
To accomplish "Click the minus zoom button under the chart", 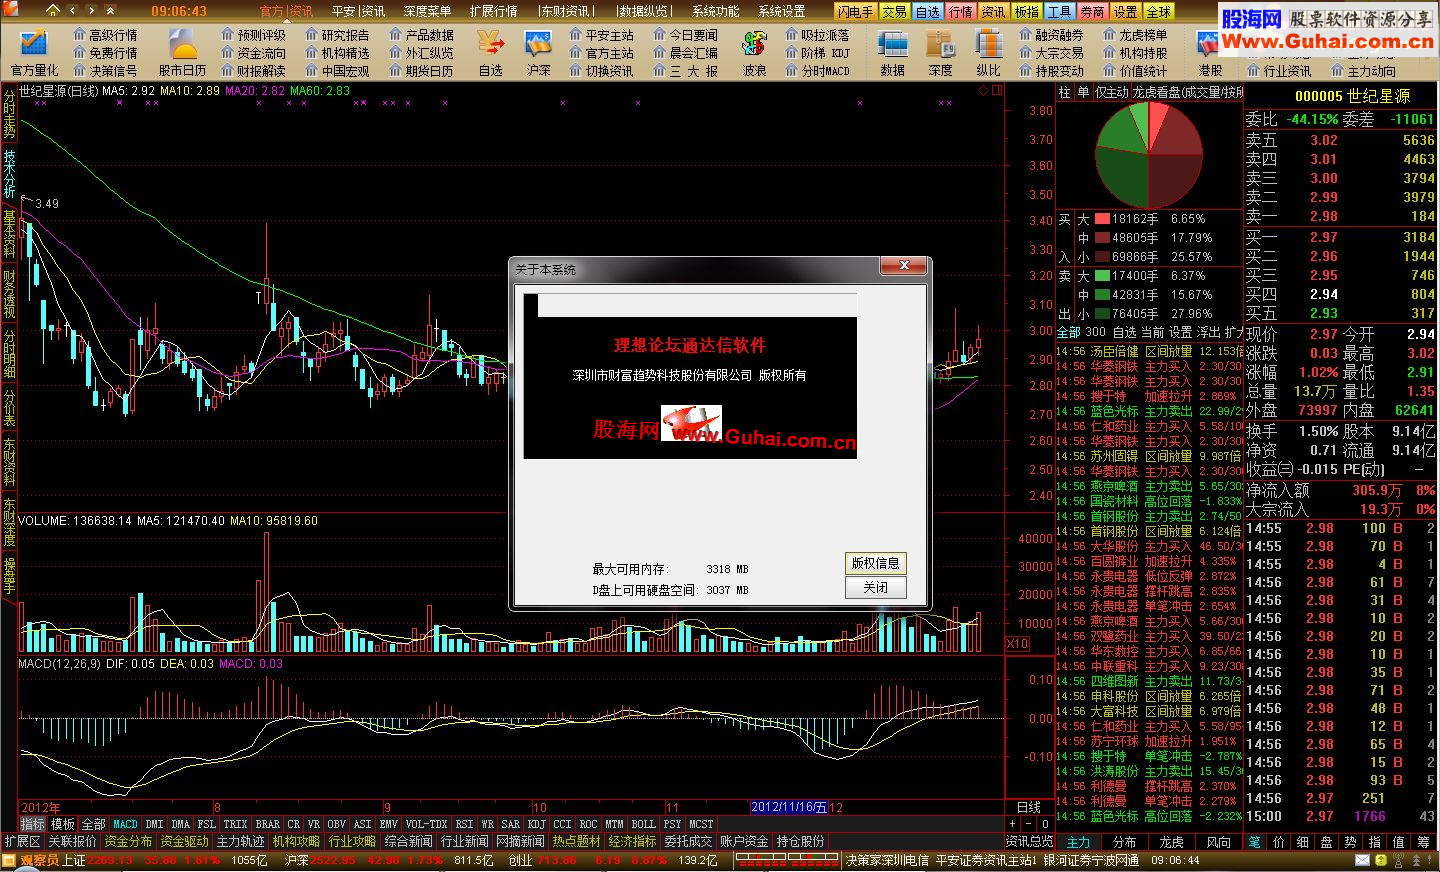I will [x=1029, y=824].
